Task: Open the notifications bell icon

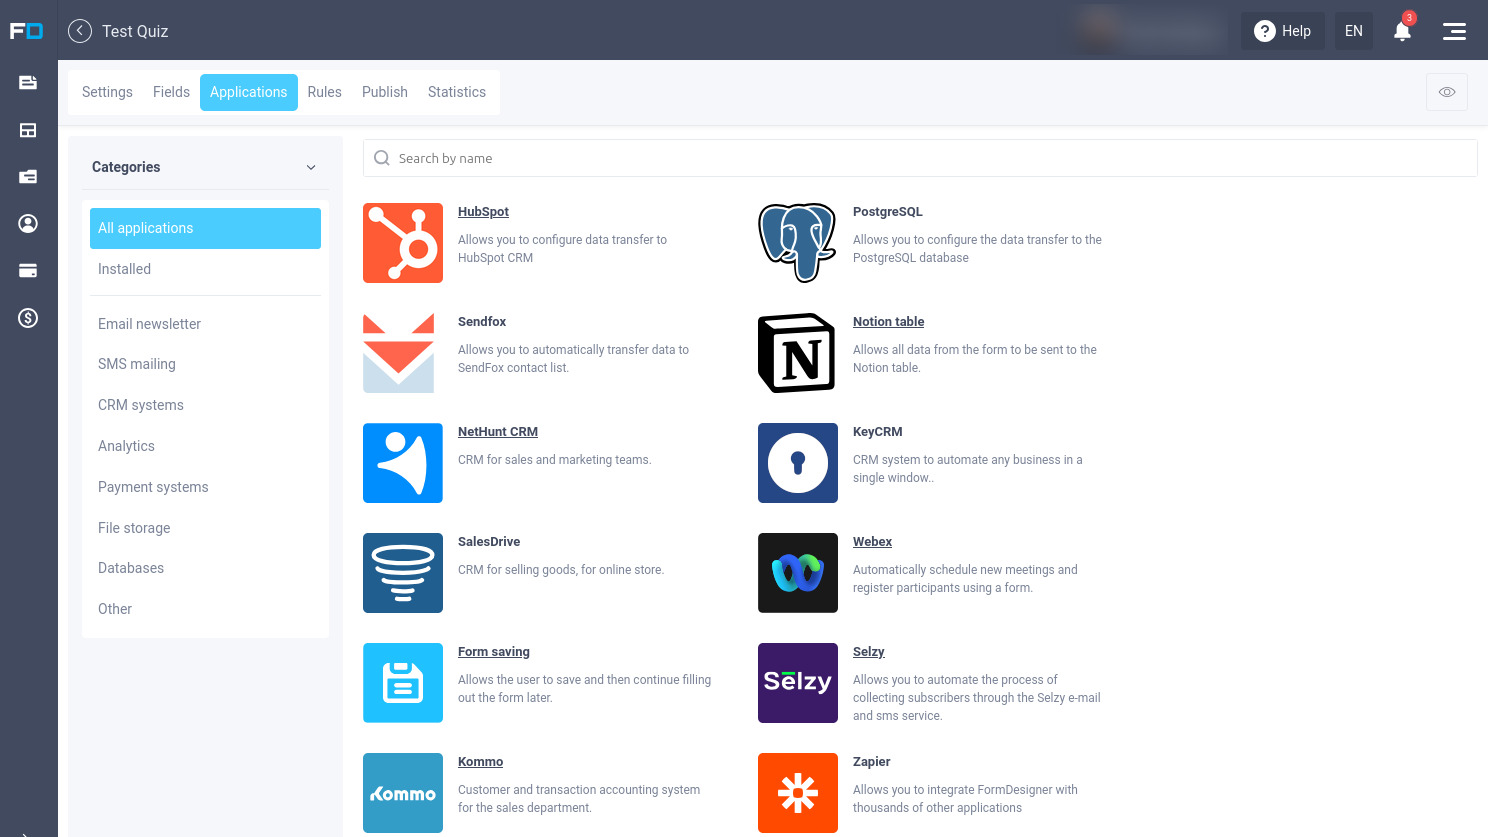Action: (x=1402, y=31)
